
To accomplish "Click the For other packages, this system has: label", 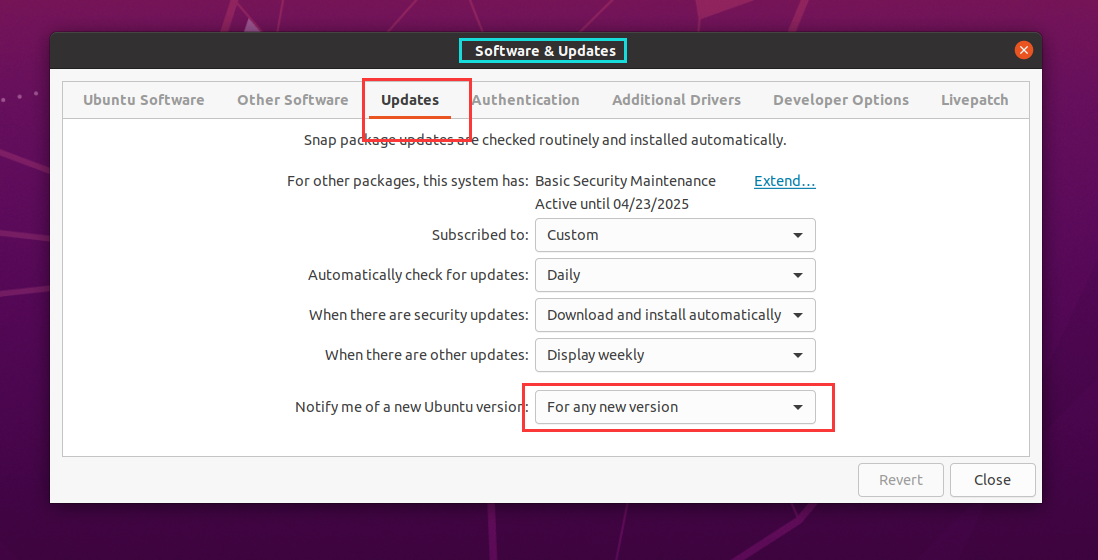I will click(408, 181).
